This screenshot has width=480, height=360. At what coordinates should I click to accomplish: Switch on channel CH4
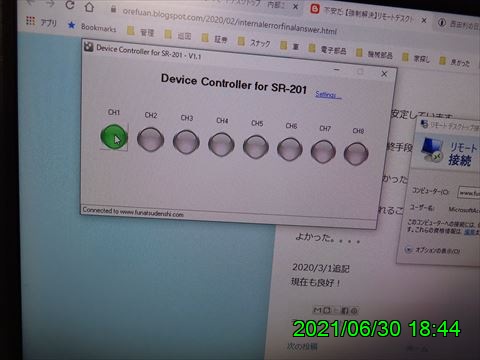221,145
